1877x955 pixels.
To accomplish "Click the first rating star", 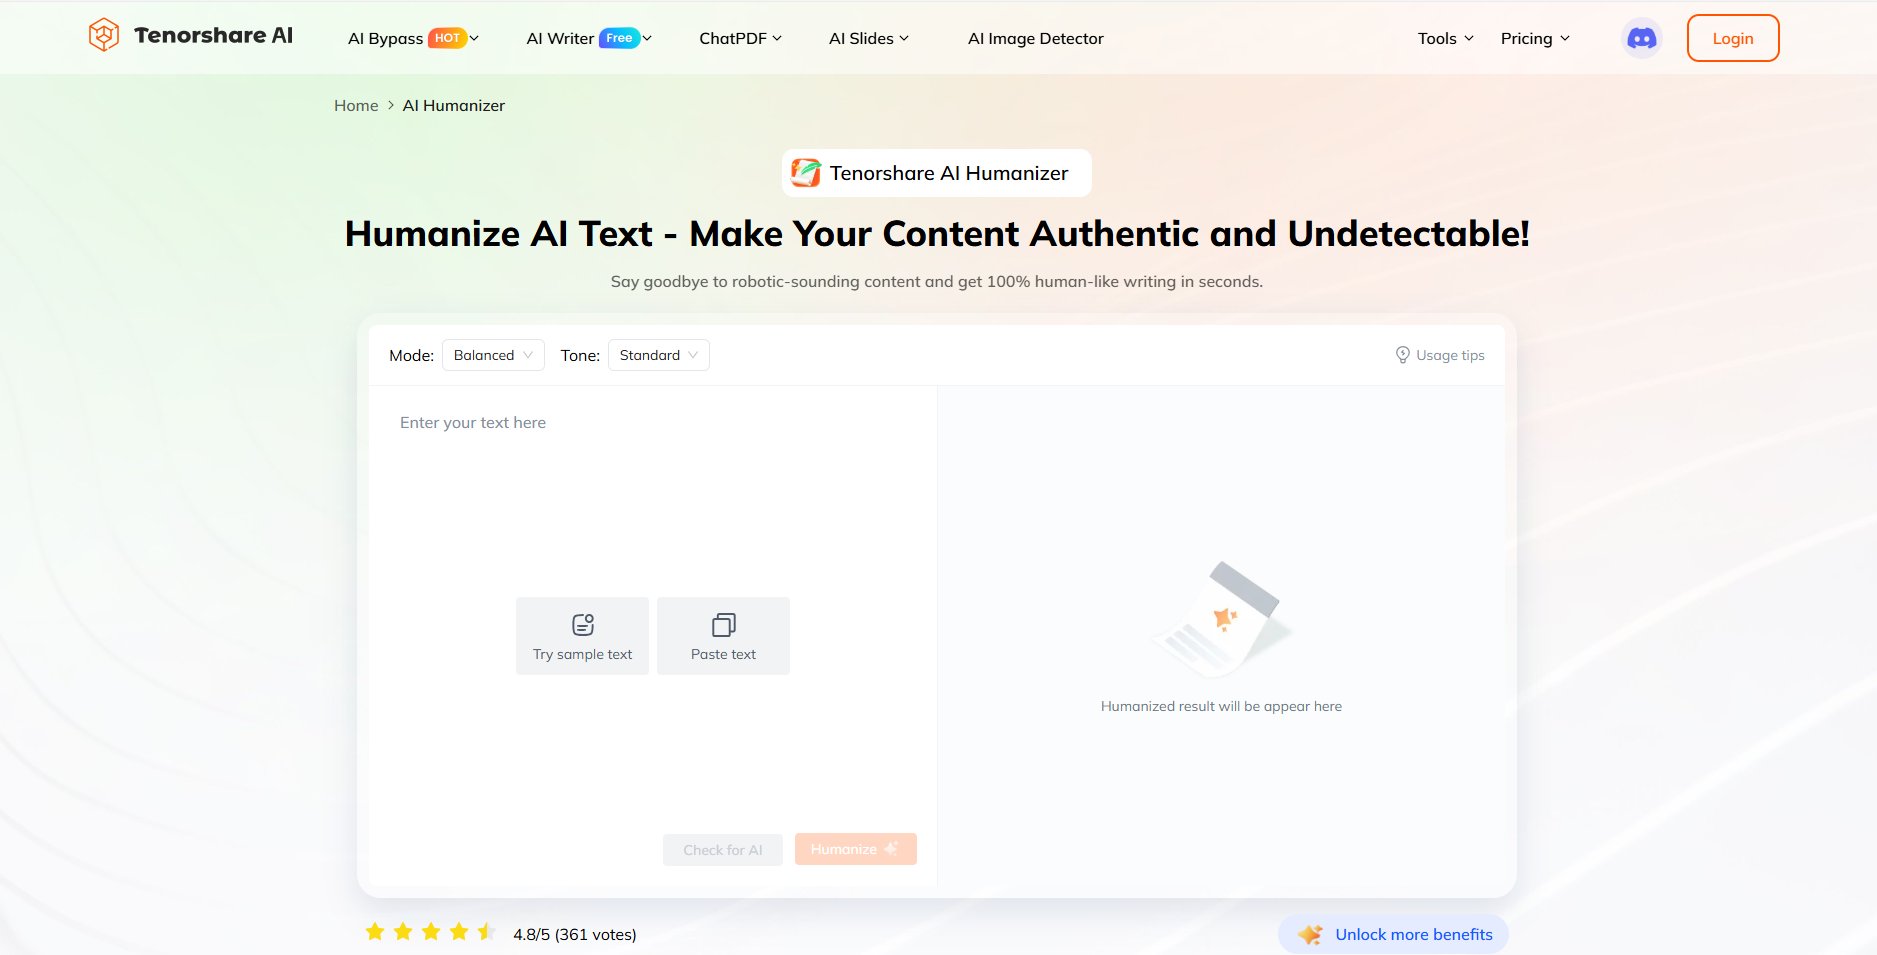I will 375,933.
